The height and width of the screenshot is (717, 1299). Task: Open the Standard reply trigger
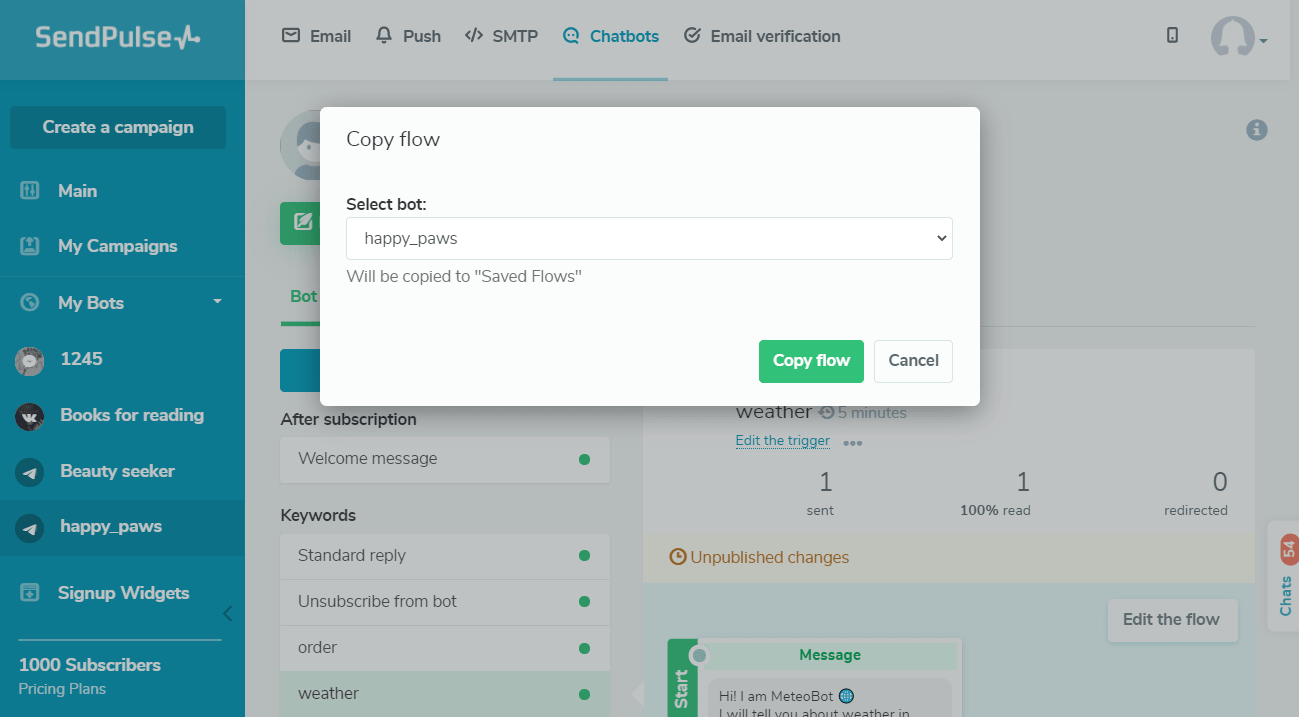click(445, 556)
